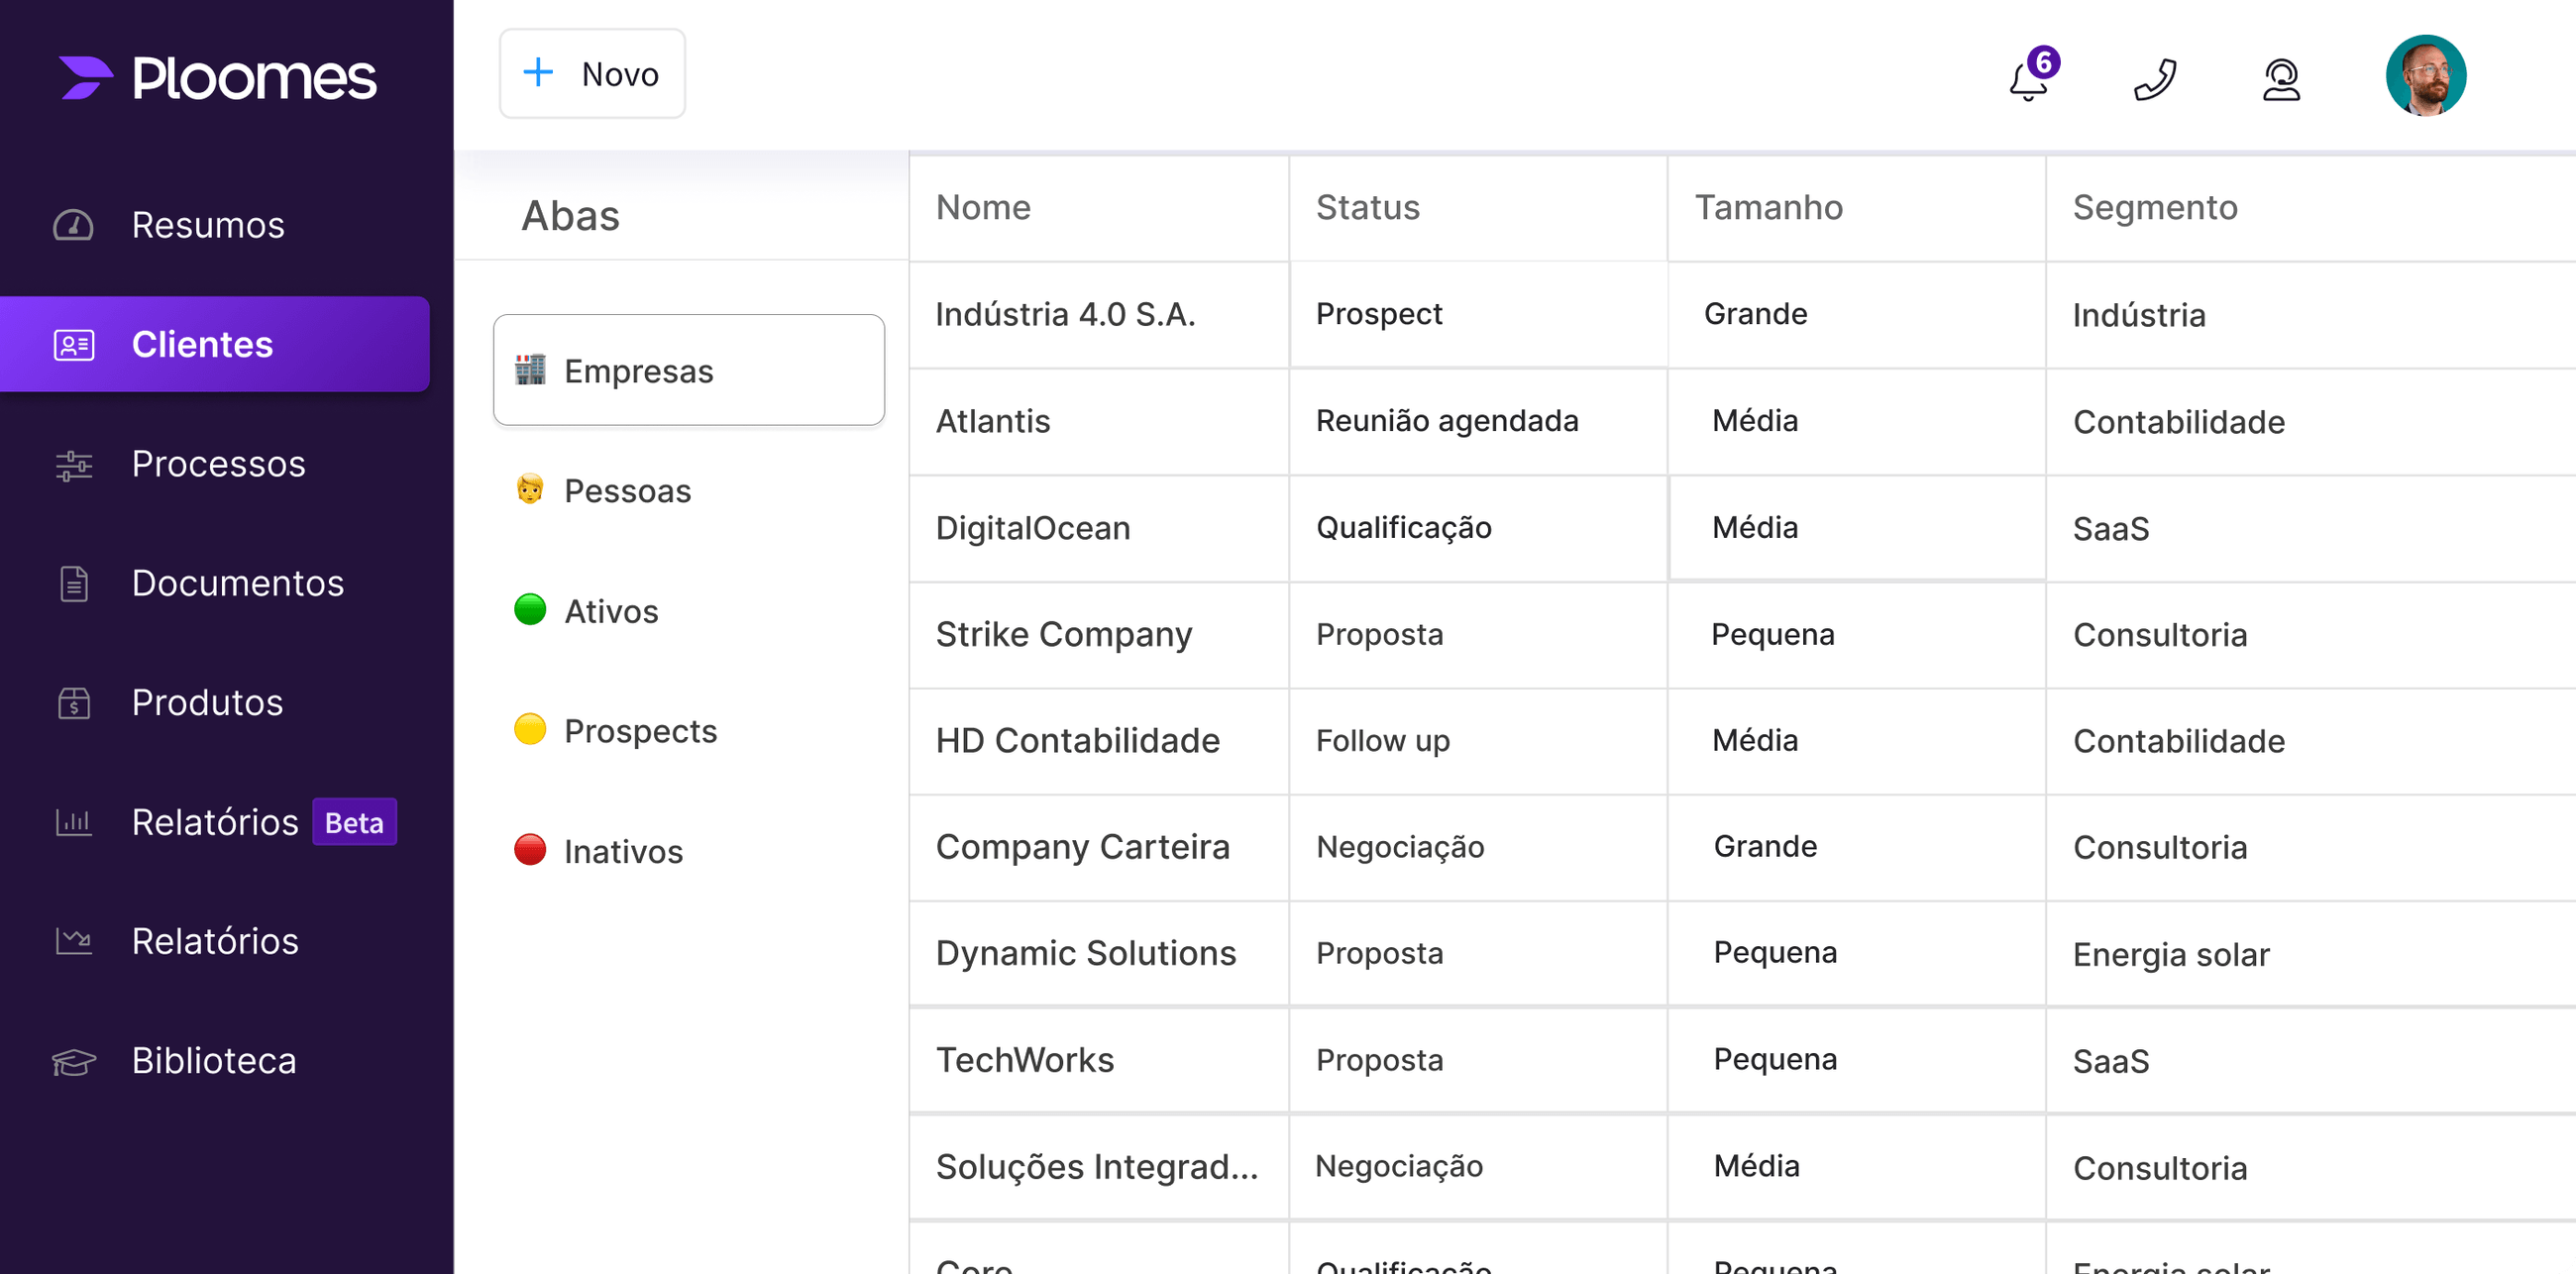Open support with the headset icon

(x=2281, y=78)
